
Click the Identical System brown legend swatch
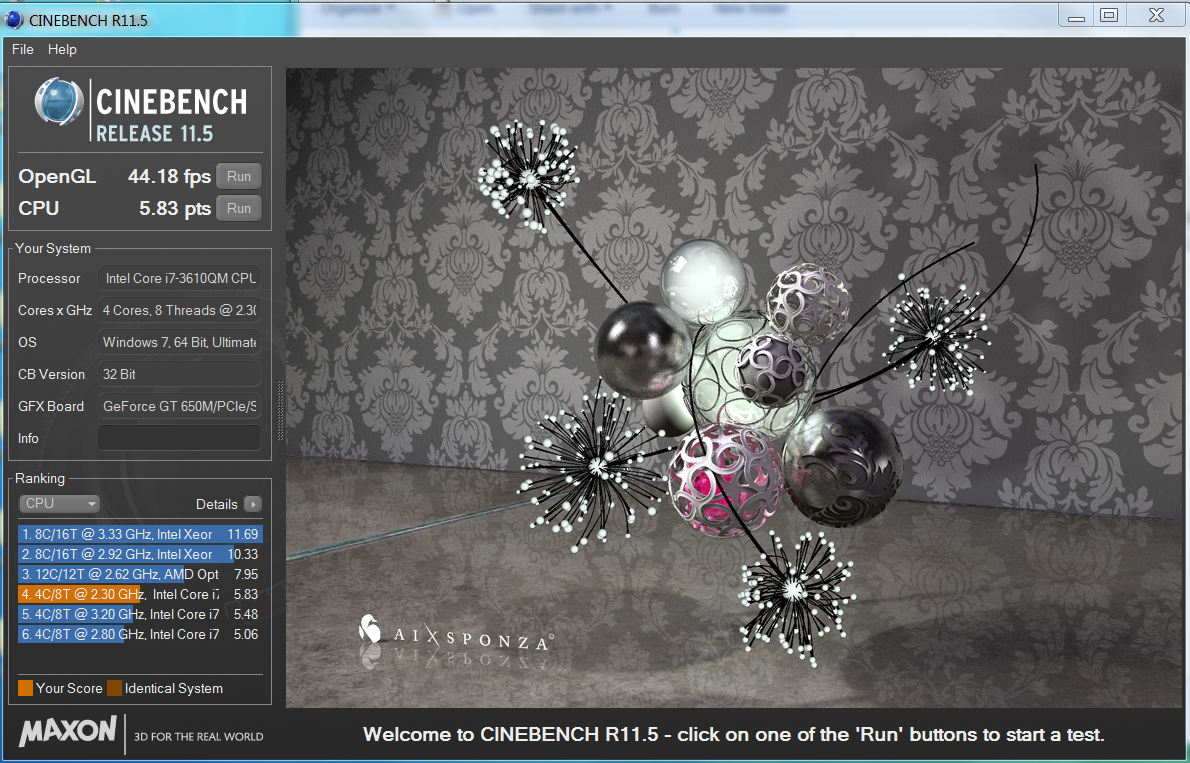[115, 689]
